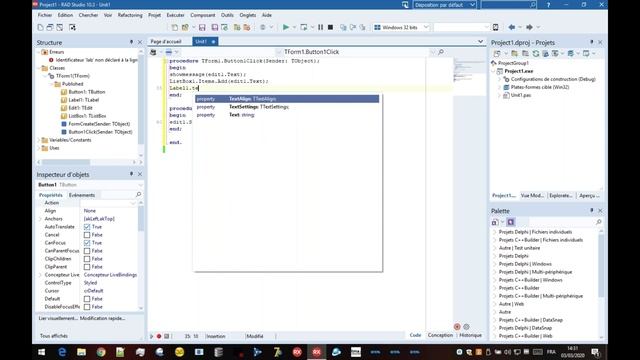640x360 pixels.
Task: Click the search icon in the Inspecteur d'objets
Action: click(138, 195)
